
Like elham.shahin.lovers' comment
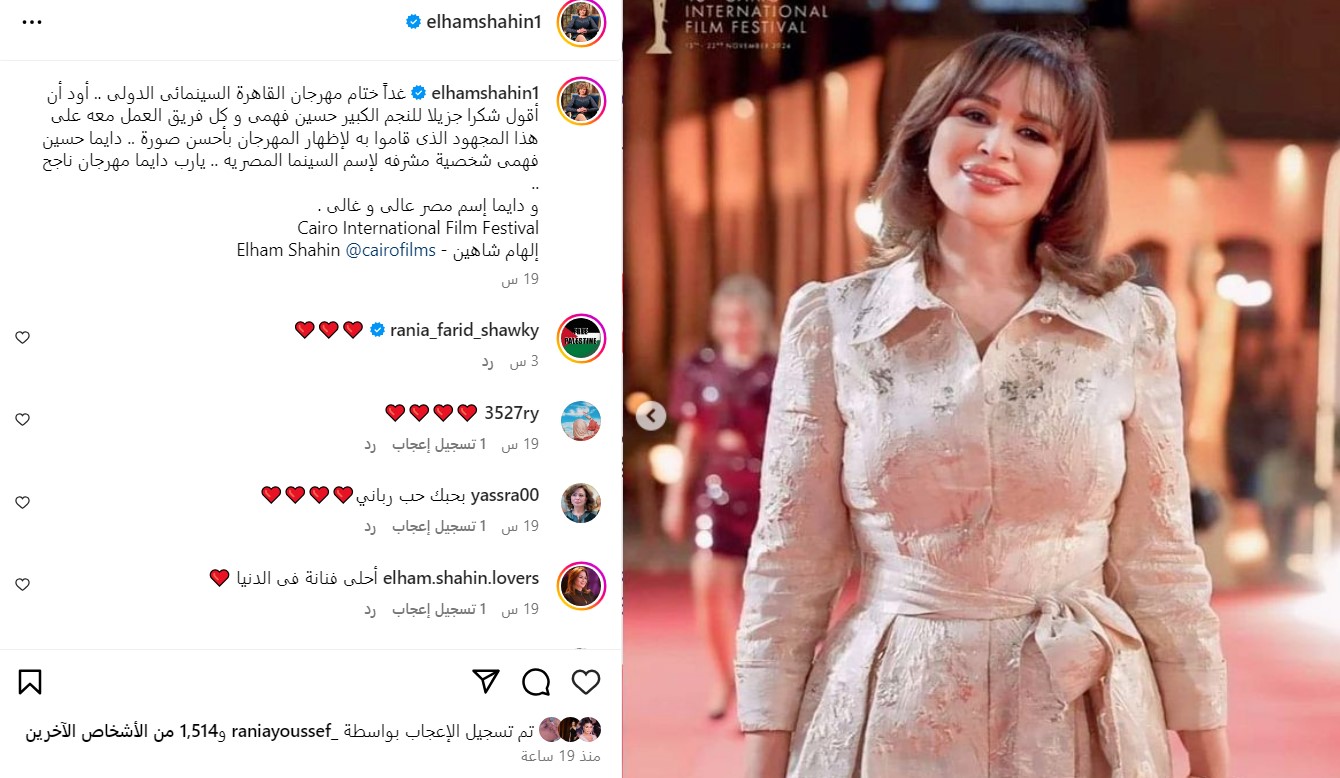pyautogui.click(x=22, y=585)
